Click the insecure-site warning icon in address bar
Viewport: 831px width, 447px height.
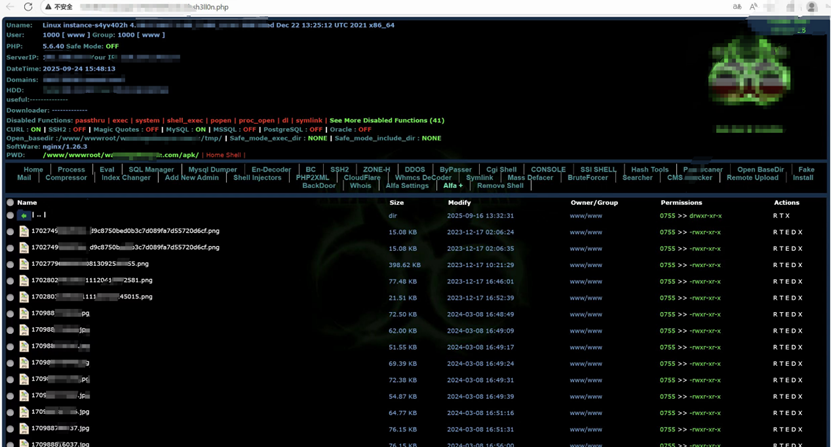(x=48, y=7)
